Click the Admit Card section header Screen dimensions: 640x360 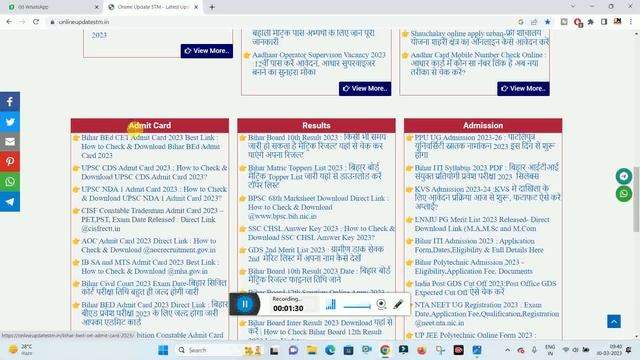point(150,125)
